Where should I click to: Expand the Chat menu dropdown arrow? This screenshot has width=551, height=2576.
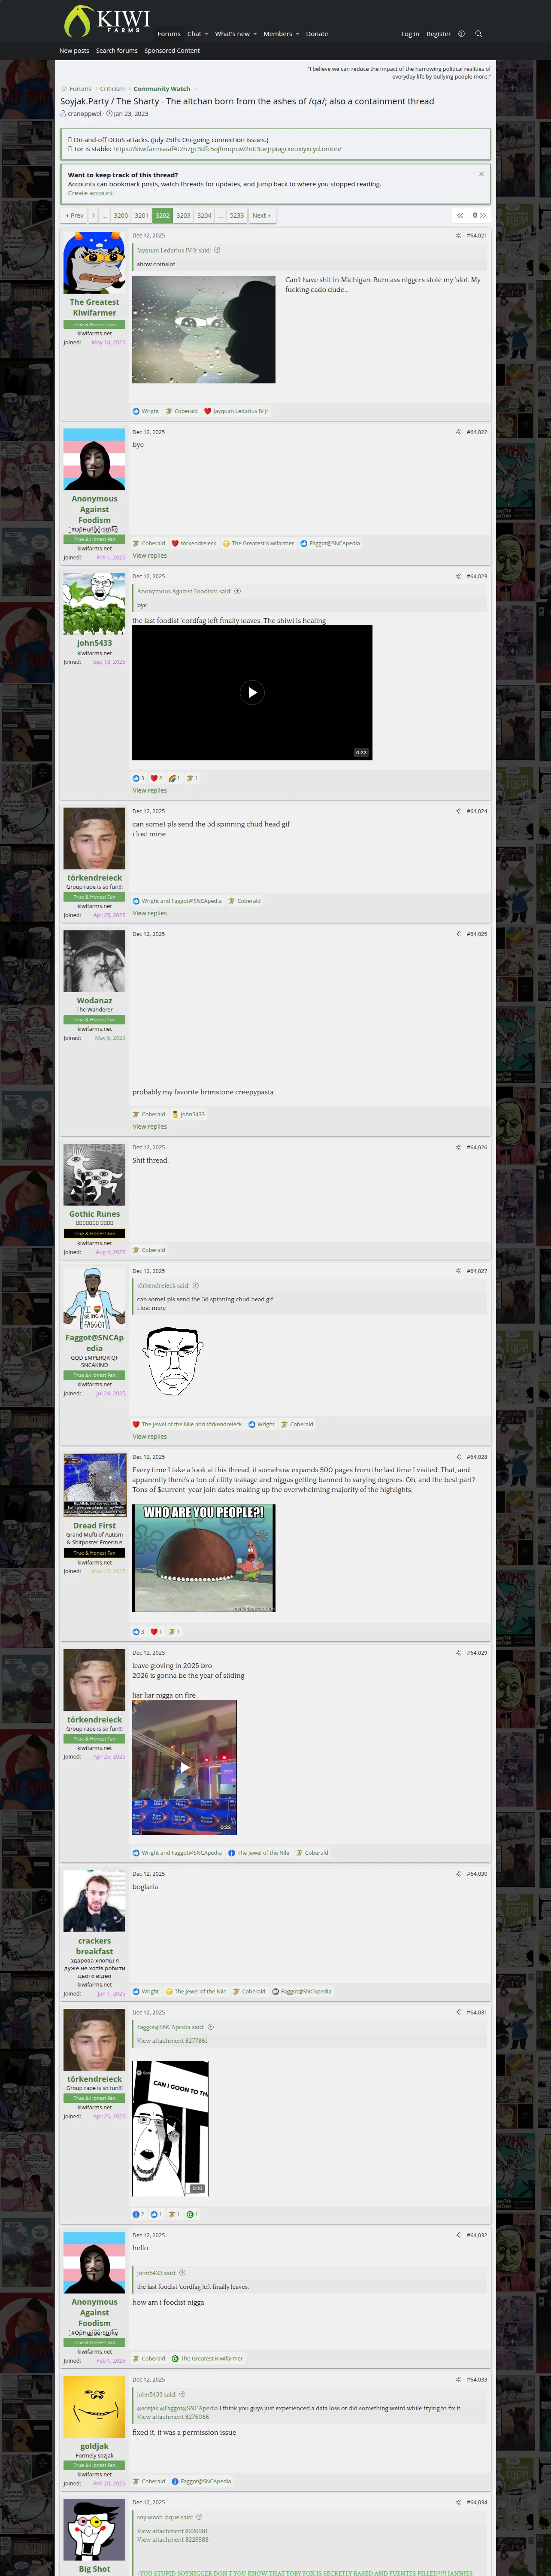pos(206,34)
